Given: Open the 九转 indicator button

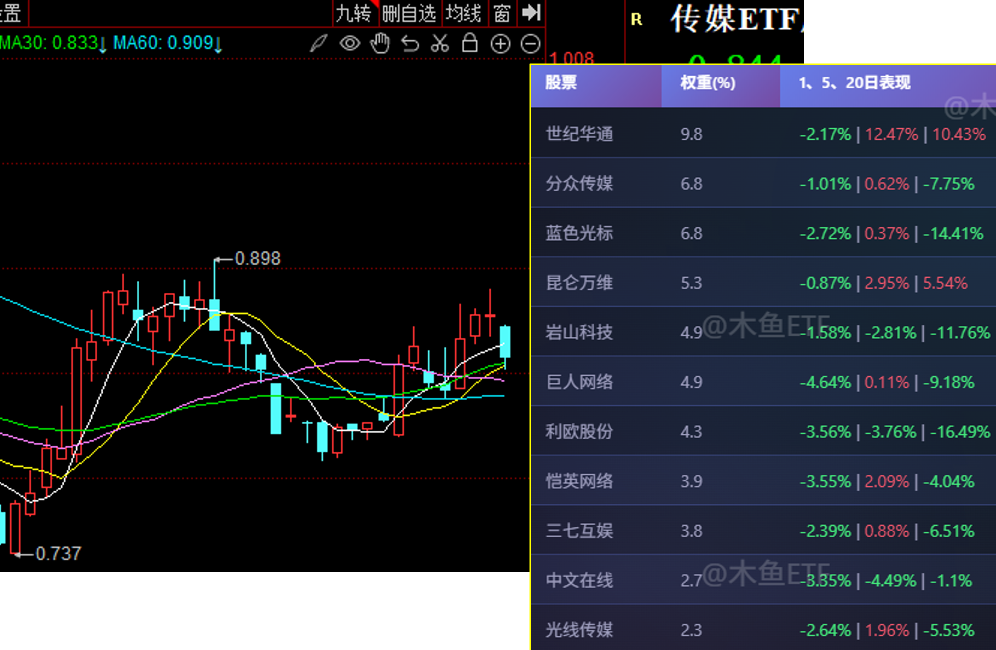Looking at the screenshot, I should click(354, 13).
